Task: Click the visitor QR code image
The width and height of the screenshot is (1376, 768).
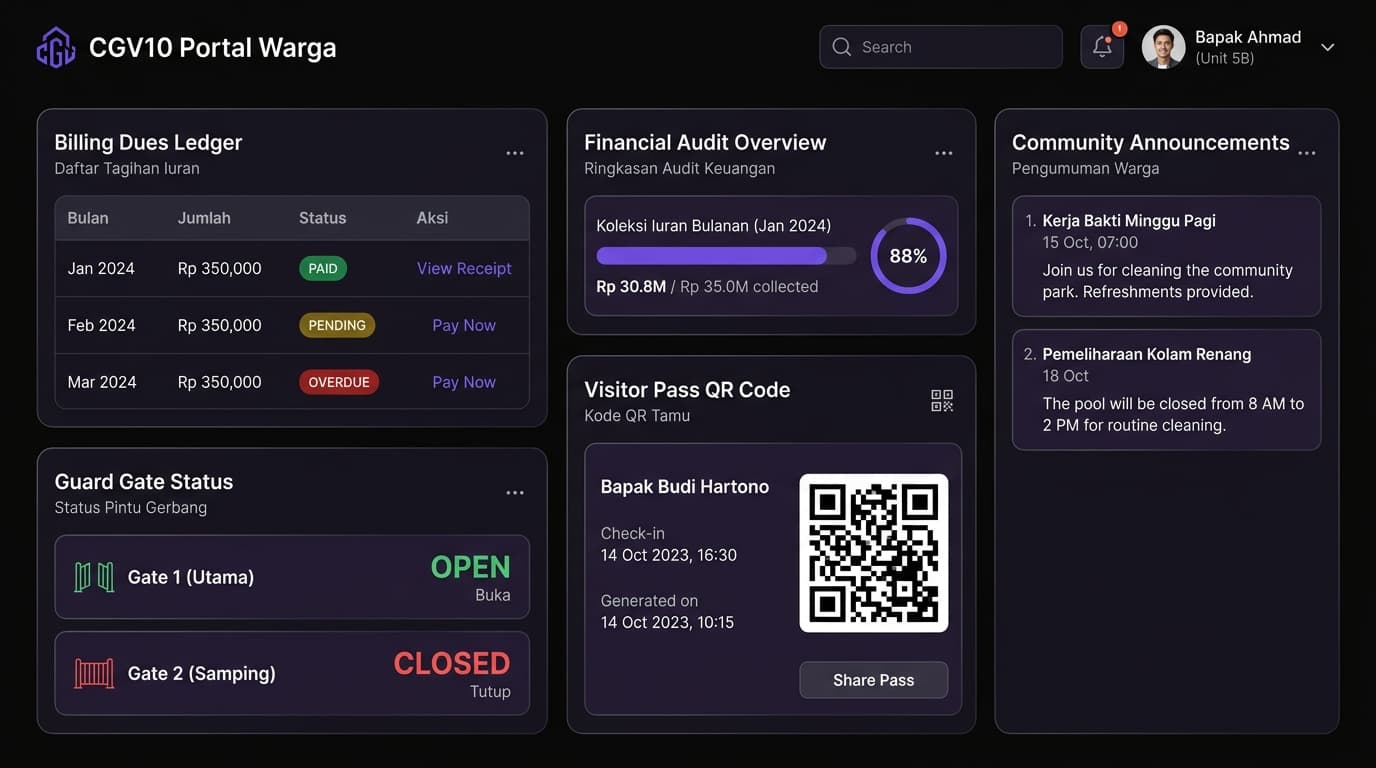Action: pyautogui.click(x=874, y=553)
